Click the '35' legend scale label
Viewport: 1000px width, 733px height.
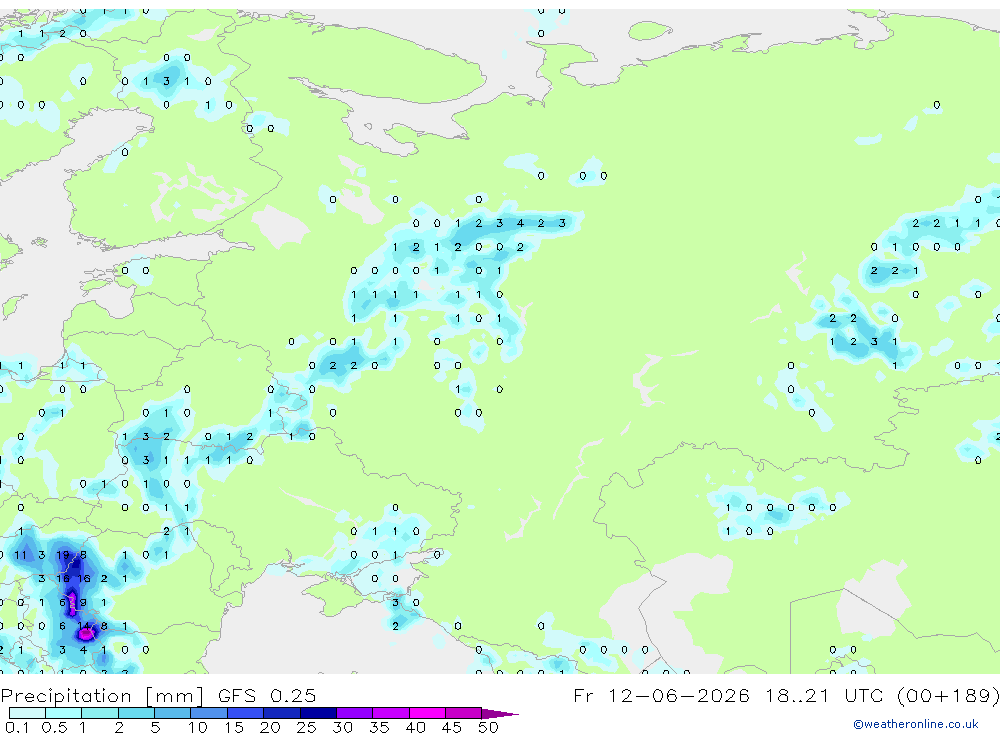(x=379, y=727)
